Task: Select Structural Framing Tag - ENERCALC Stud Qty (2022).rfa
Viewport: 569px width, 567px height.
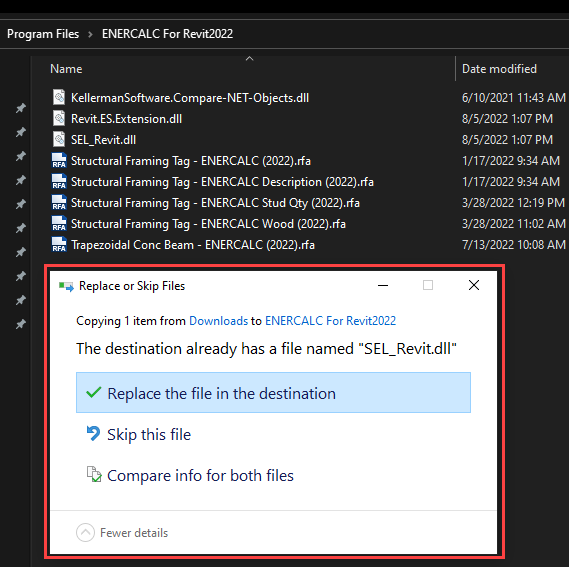Action: click(215, 203)
